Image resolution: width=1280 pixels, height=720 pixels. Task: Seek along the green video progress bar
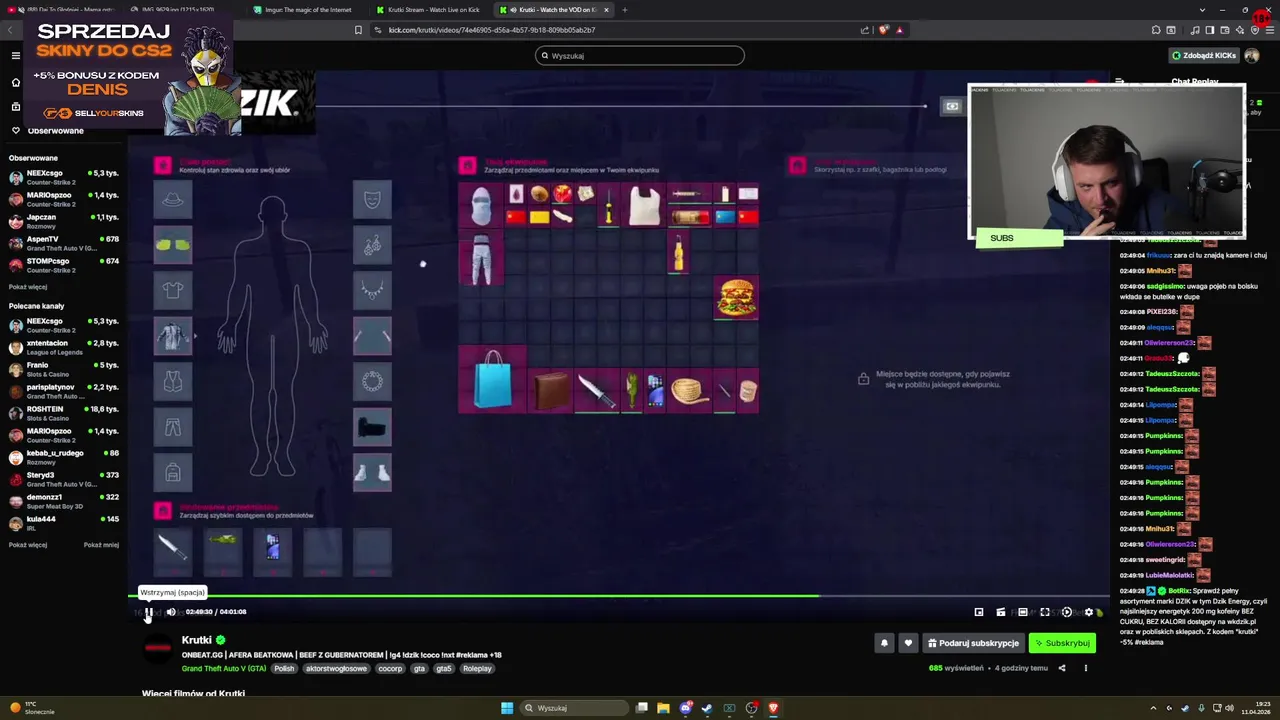(620, 596)
